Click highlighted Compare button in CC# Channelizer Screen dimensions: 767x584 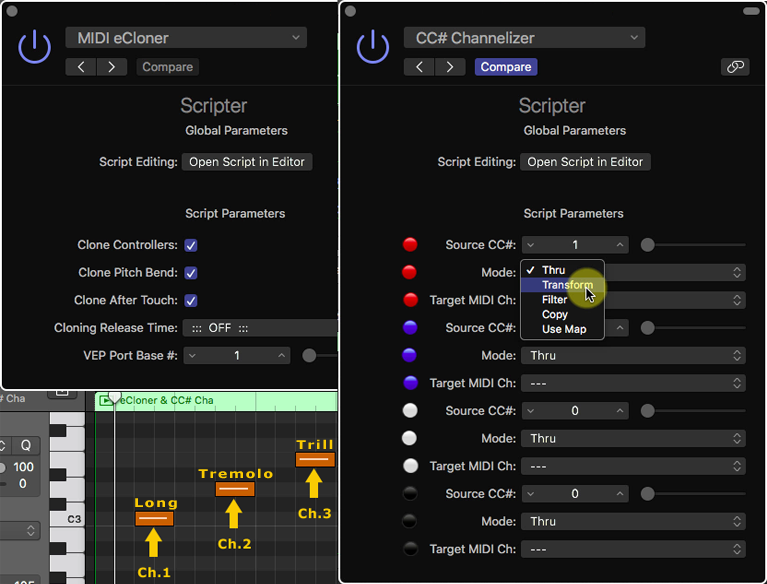coord(506,67)
